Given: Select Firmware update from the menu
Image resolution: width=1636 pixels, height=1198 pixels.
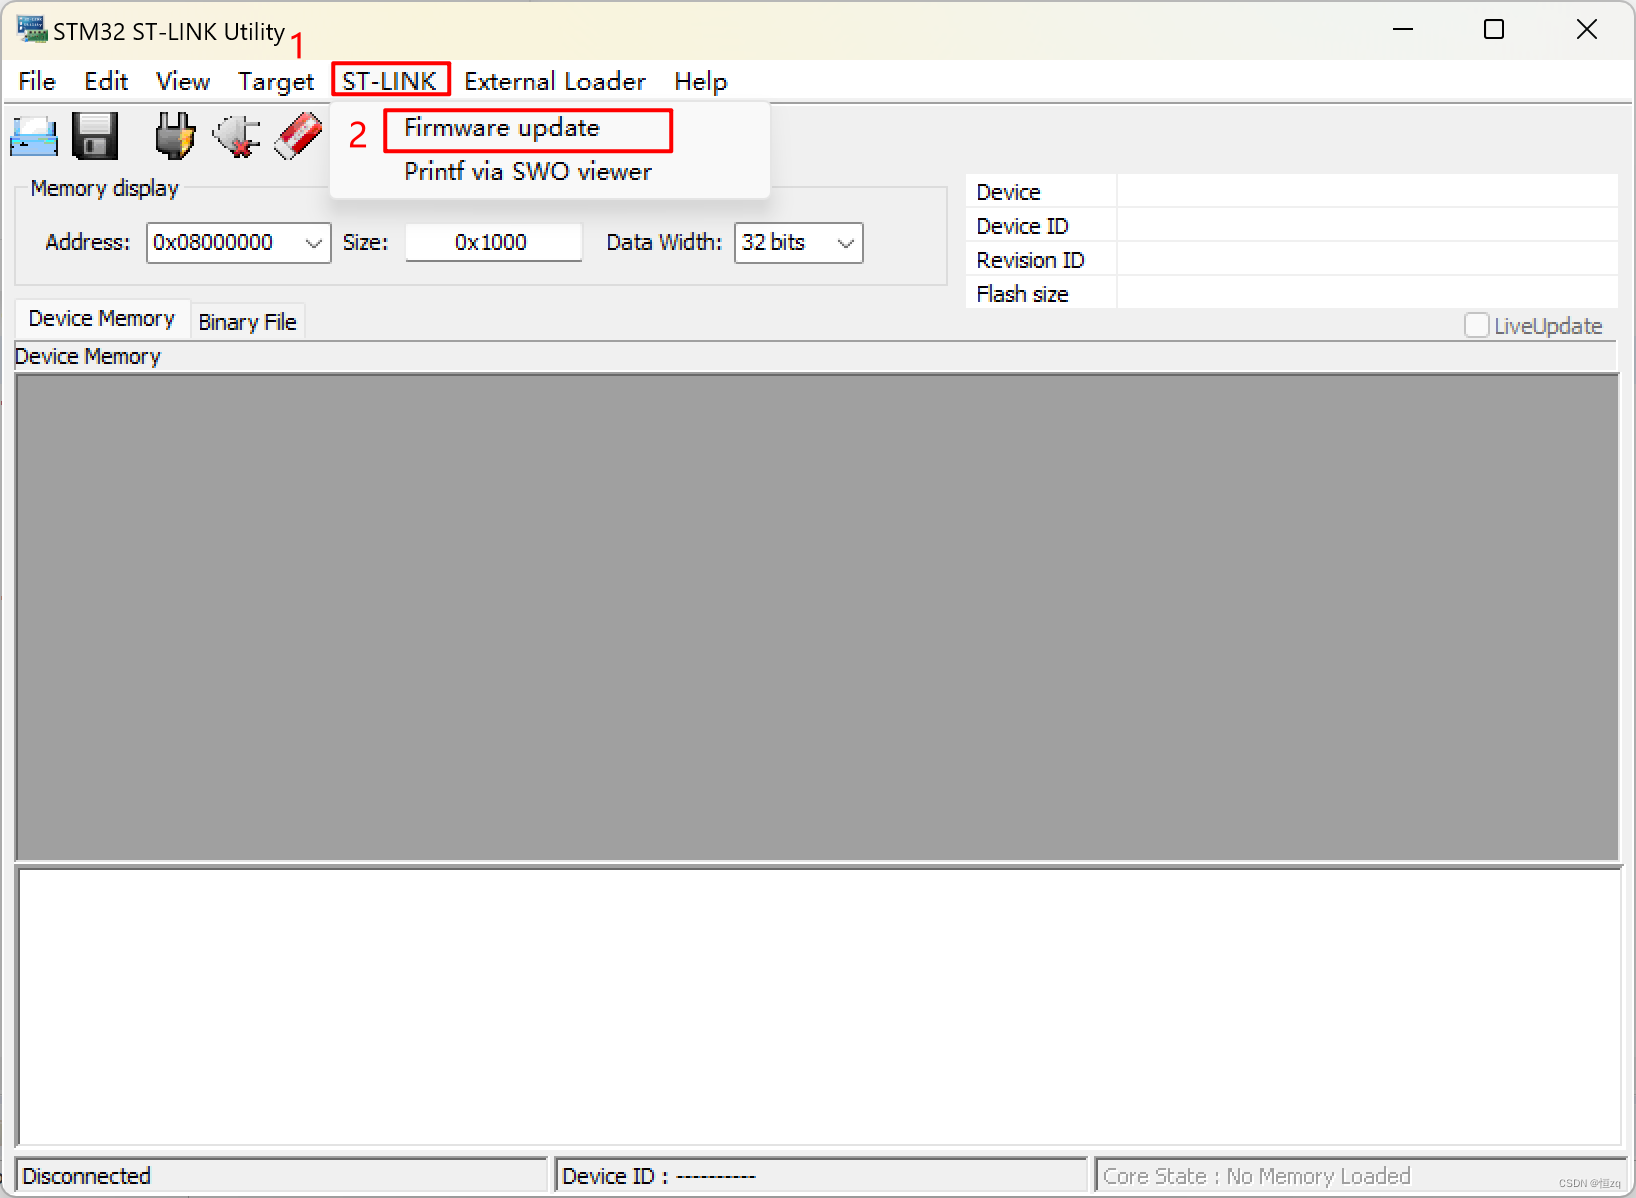Looking at the screenshot, I should [x=501, y=128].
